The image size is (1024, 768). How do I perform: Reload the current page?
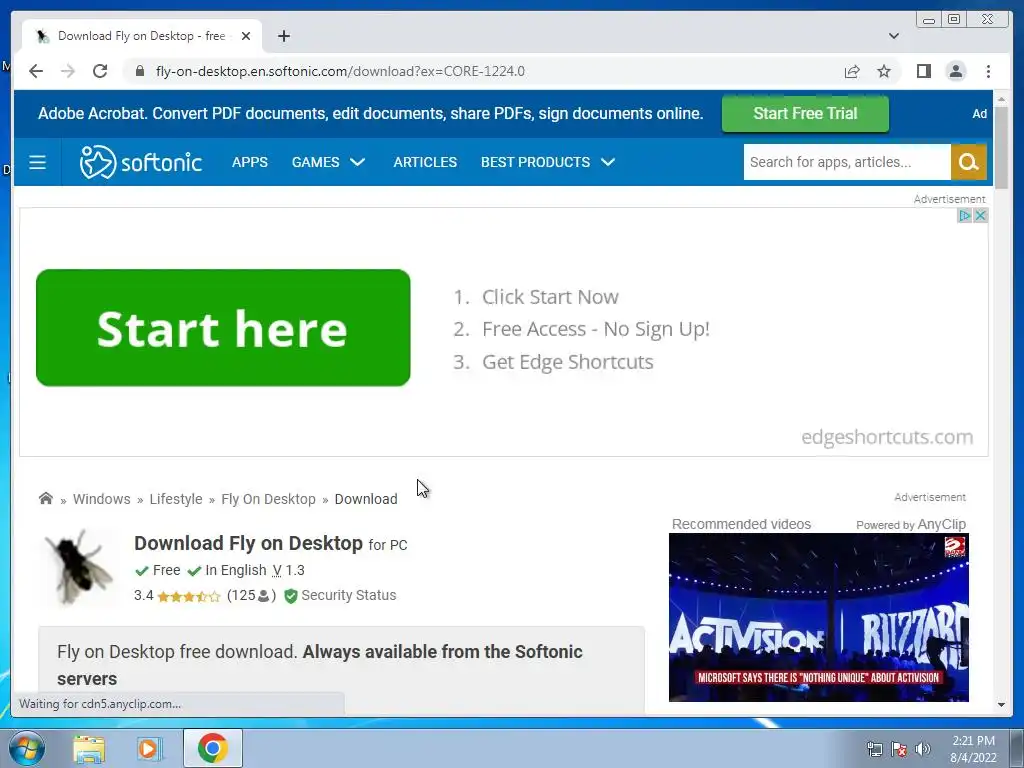tap(100, 71)
